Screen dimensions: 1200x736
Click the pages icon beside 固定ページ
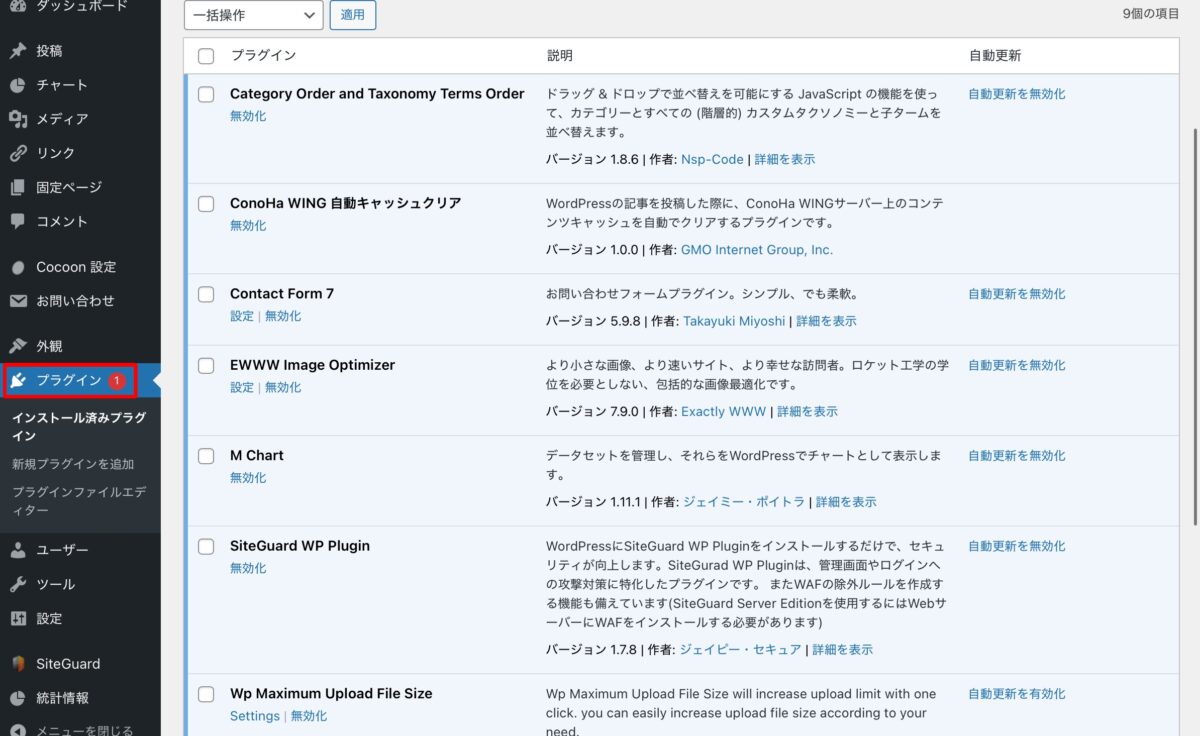[18, 187]
